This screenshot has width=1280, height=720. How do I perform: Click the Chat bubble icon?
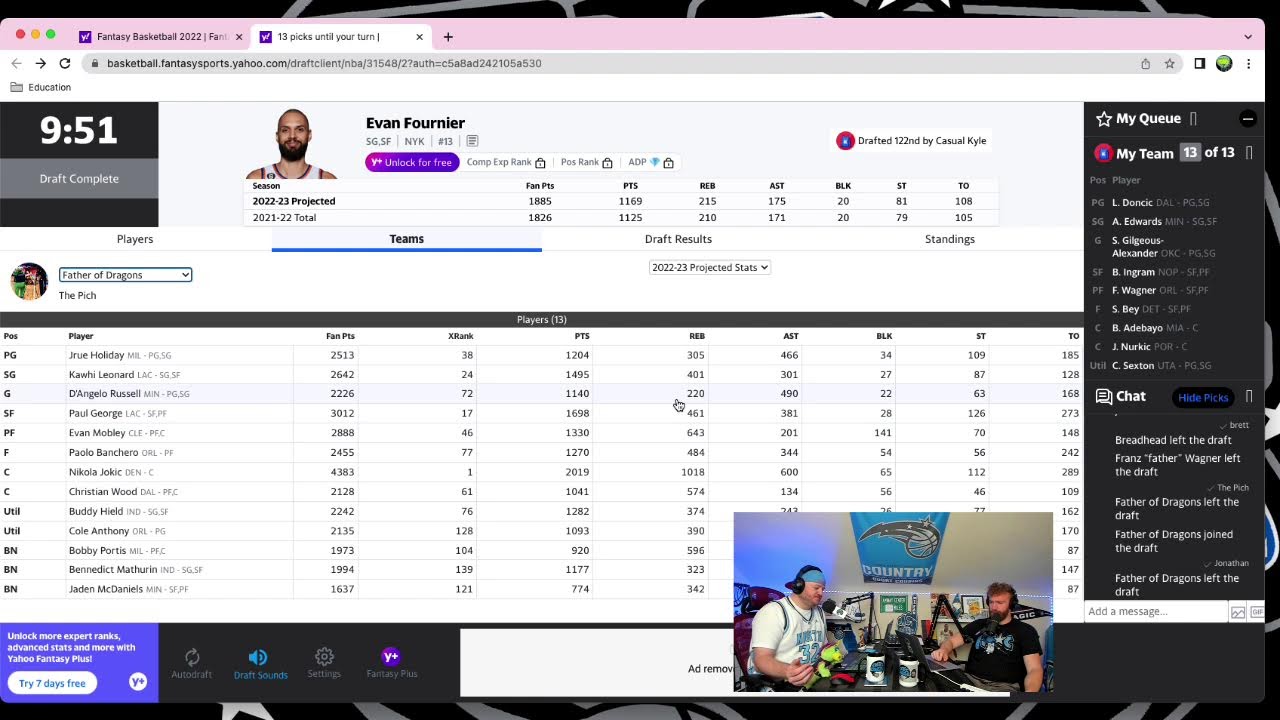click(x=1104, y=397)
